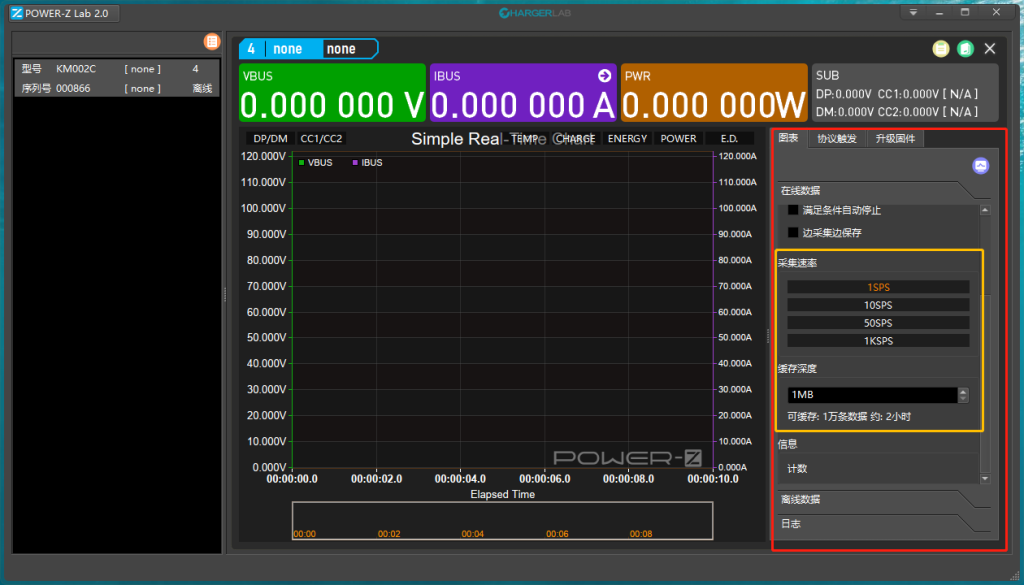
Task: Click the settings panel scrollbar down arrow
Action: (x=985, y=479)
